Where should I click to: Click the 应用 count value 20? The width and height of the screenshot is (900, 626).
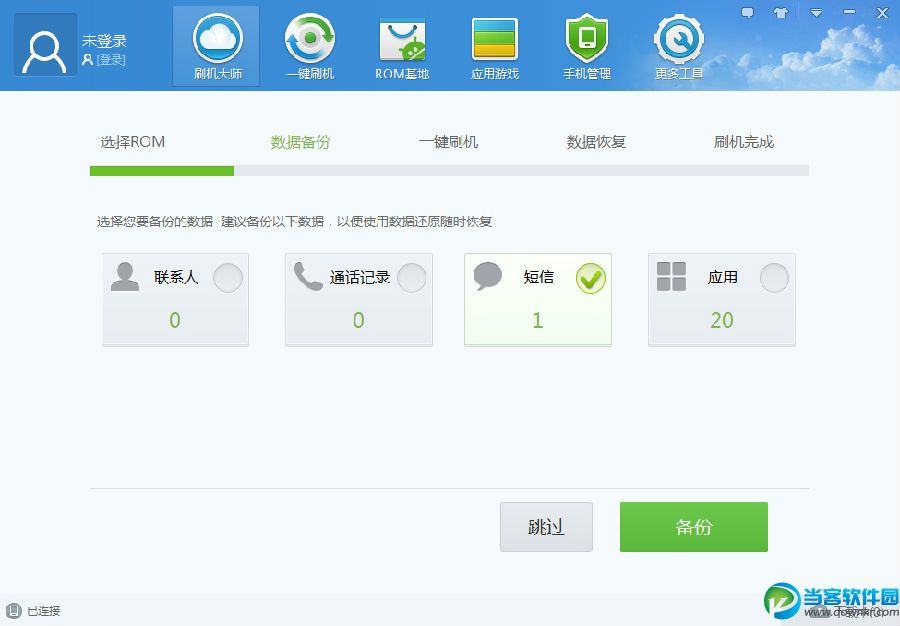[x=722, y=320]
